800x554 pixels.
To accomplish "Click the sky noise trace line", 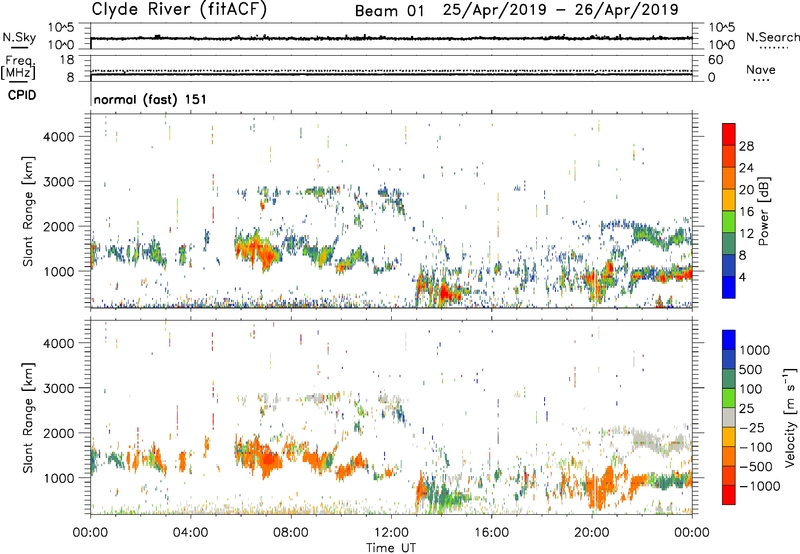I will pyautogui.click(x=391, y=38).
